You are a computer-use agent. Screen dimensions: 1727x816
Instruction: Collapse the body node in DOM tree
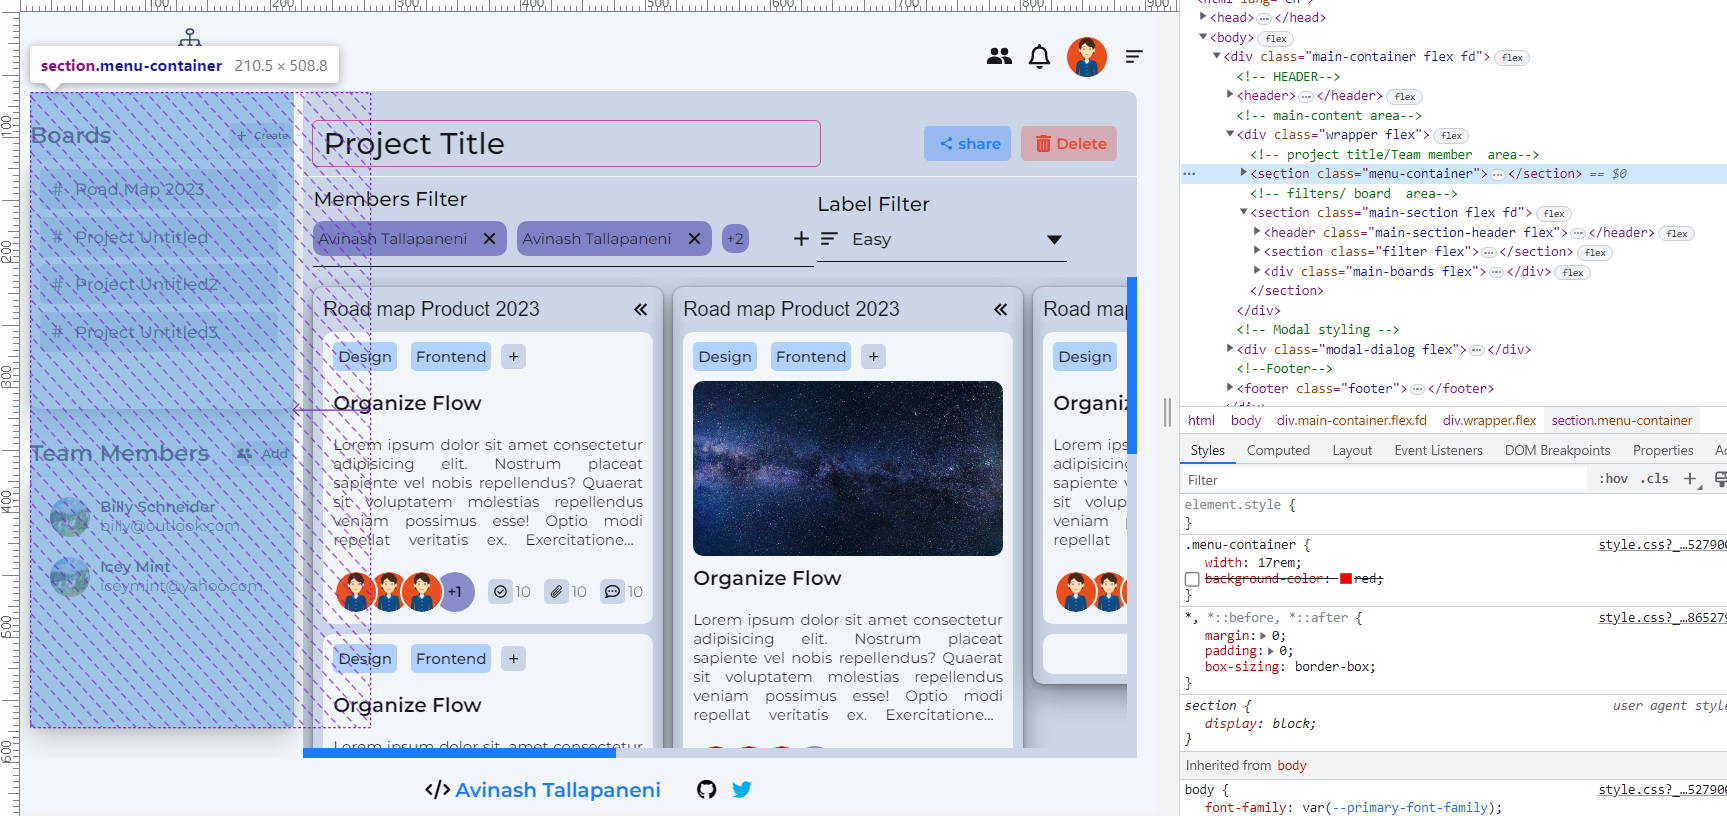[1204, 37]
